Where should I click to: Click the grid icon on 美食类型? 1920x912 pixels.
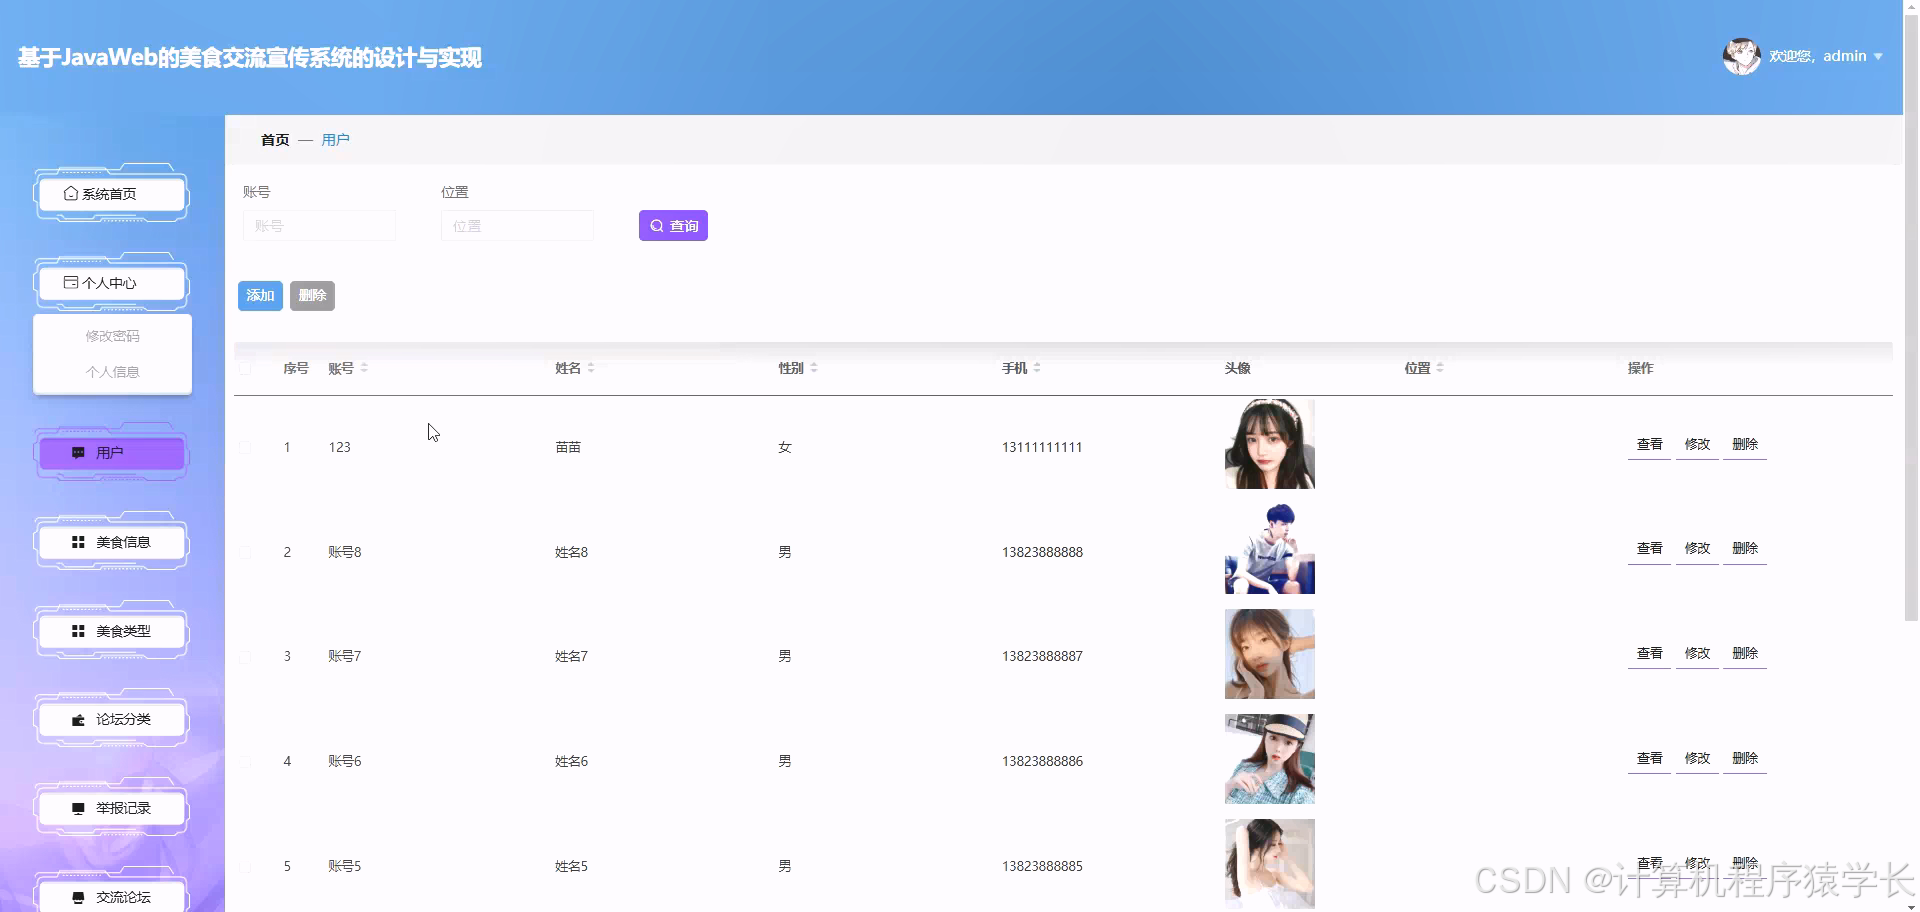pyautogui.click(x=78, y=631)
